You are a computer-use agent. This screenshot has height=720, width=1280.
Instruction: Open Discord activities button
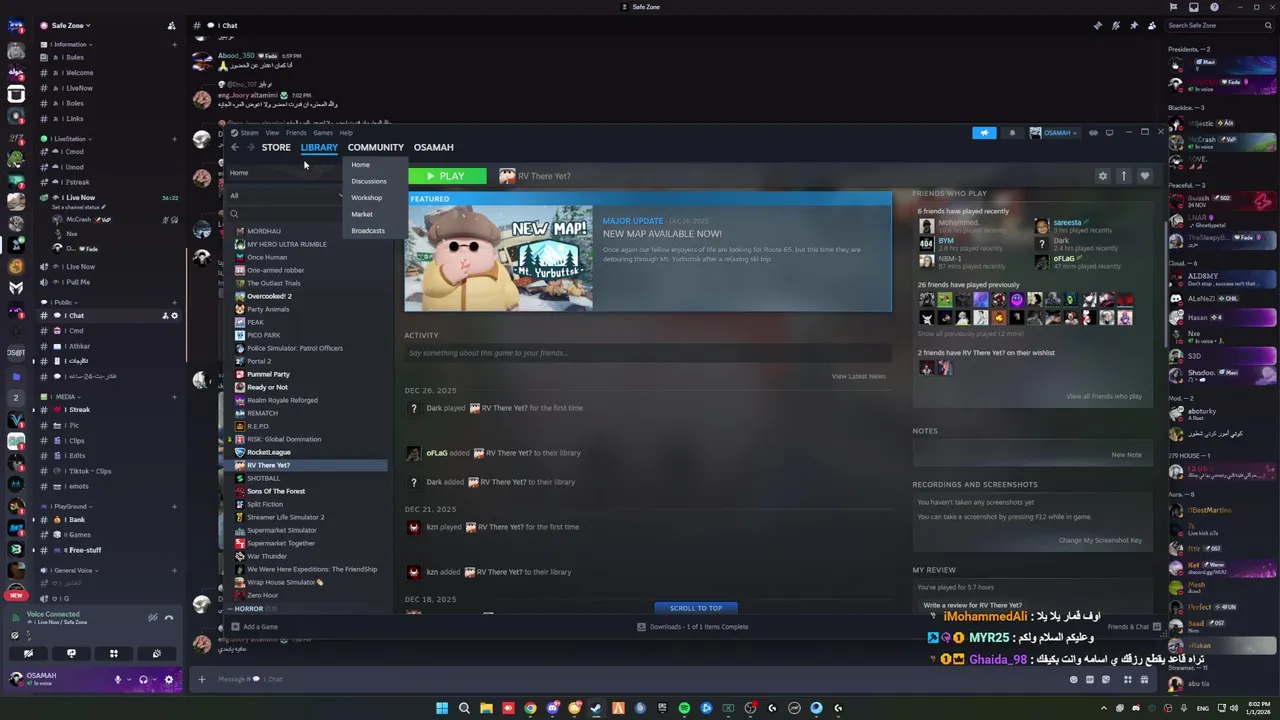pyautogui.click(x=114, y=654)
